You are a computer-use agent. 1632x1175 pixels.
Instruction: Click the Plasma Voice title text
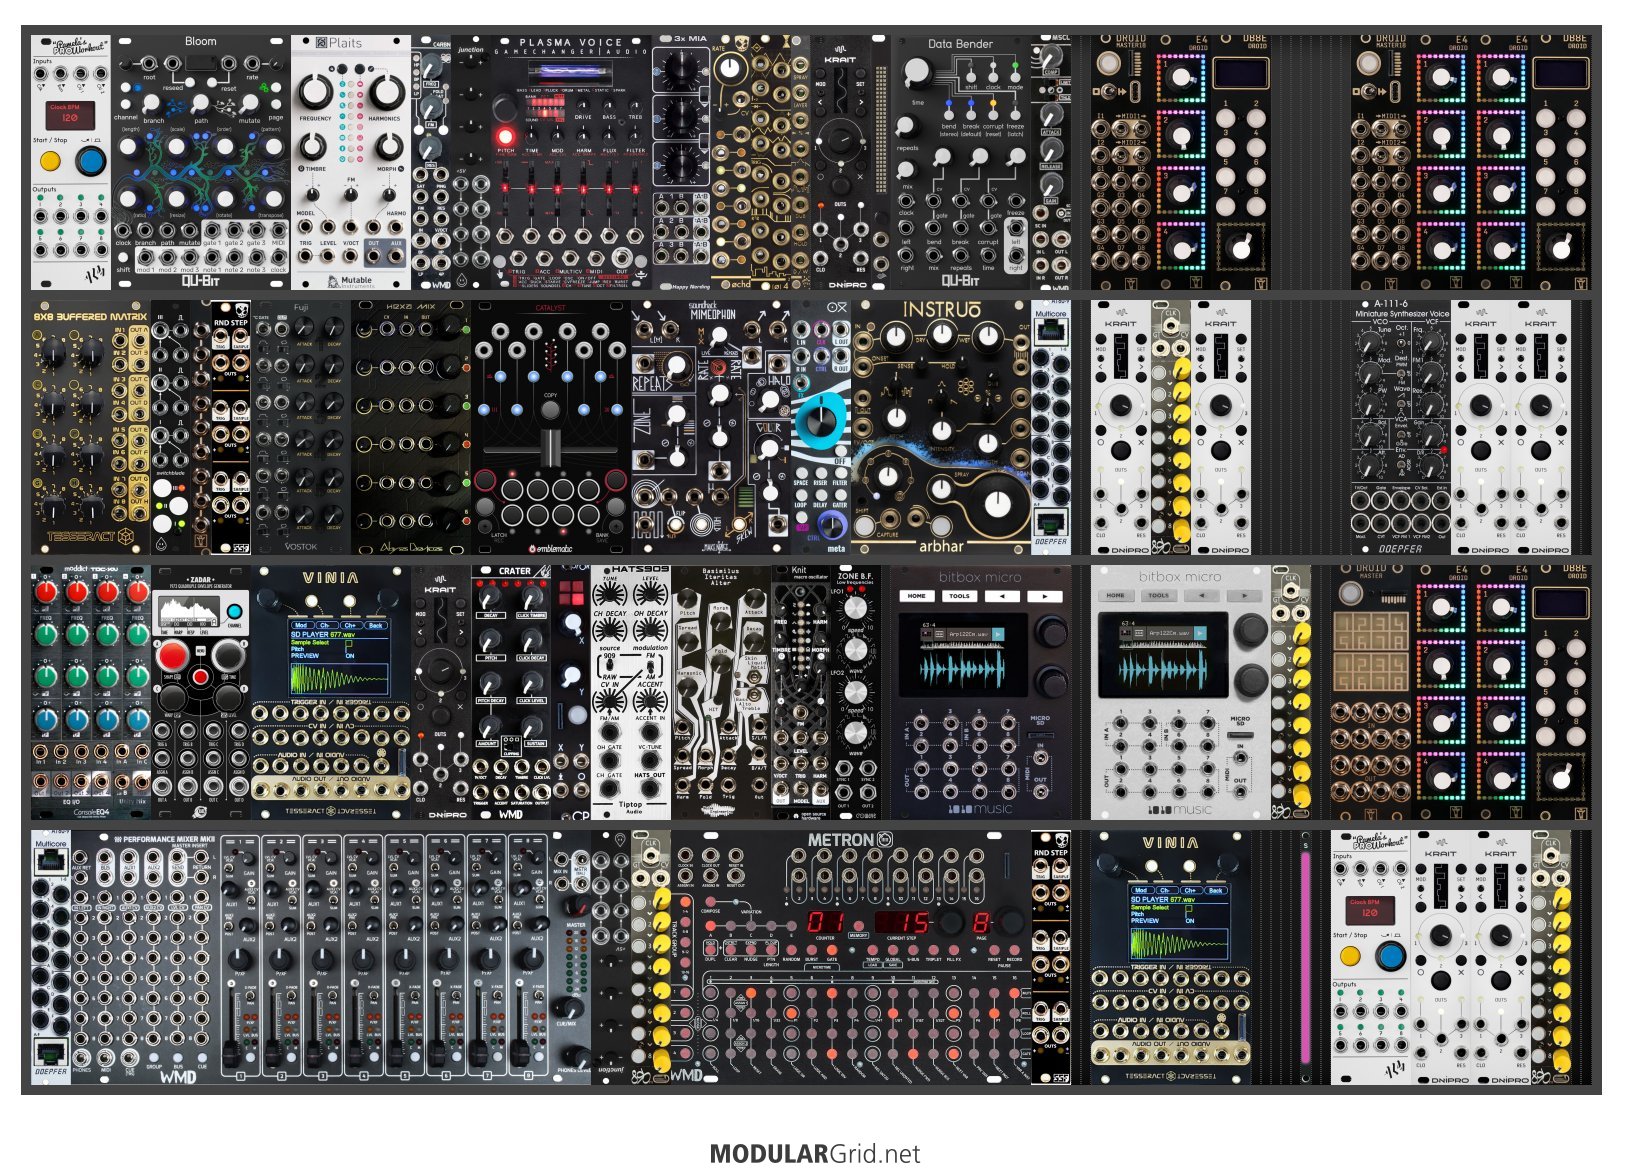(571, 43)
